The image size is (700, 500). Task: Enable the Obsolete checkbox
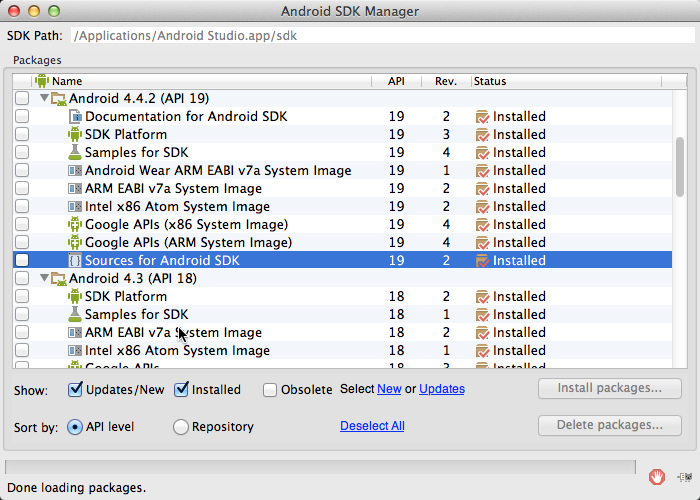point(270,390)
